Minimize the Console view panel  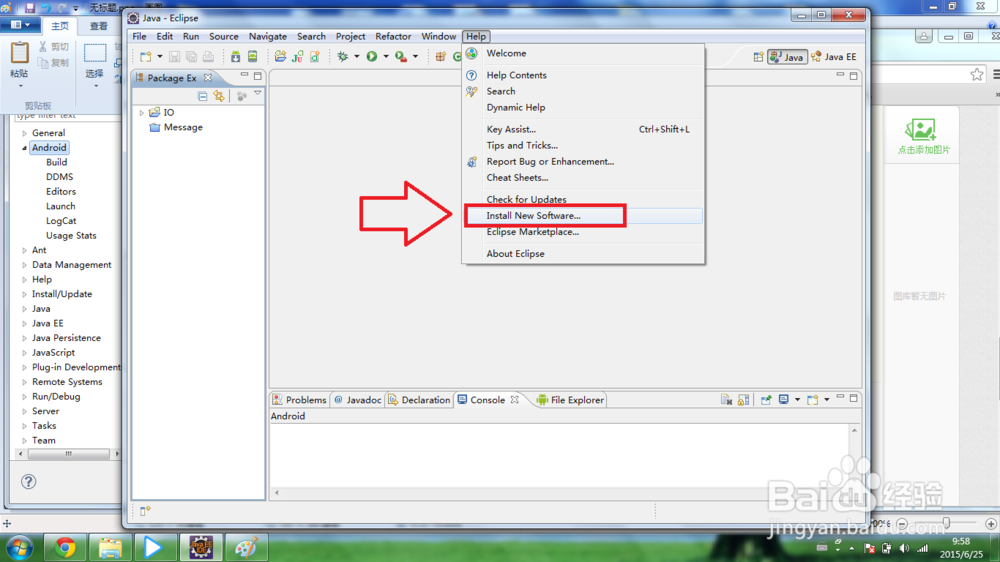(x=840, y=397)
